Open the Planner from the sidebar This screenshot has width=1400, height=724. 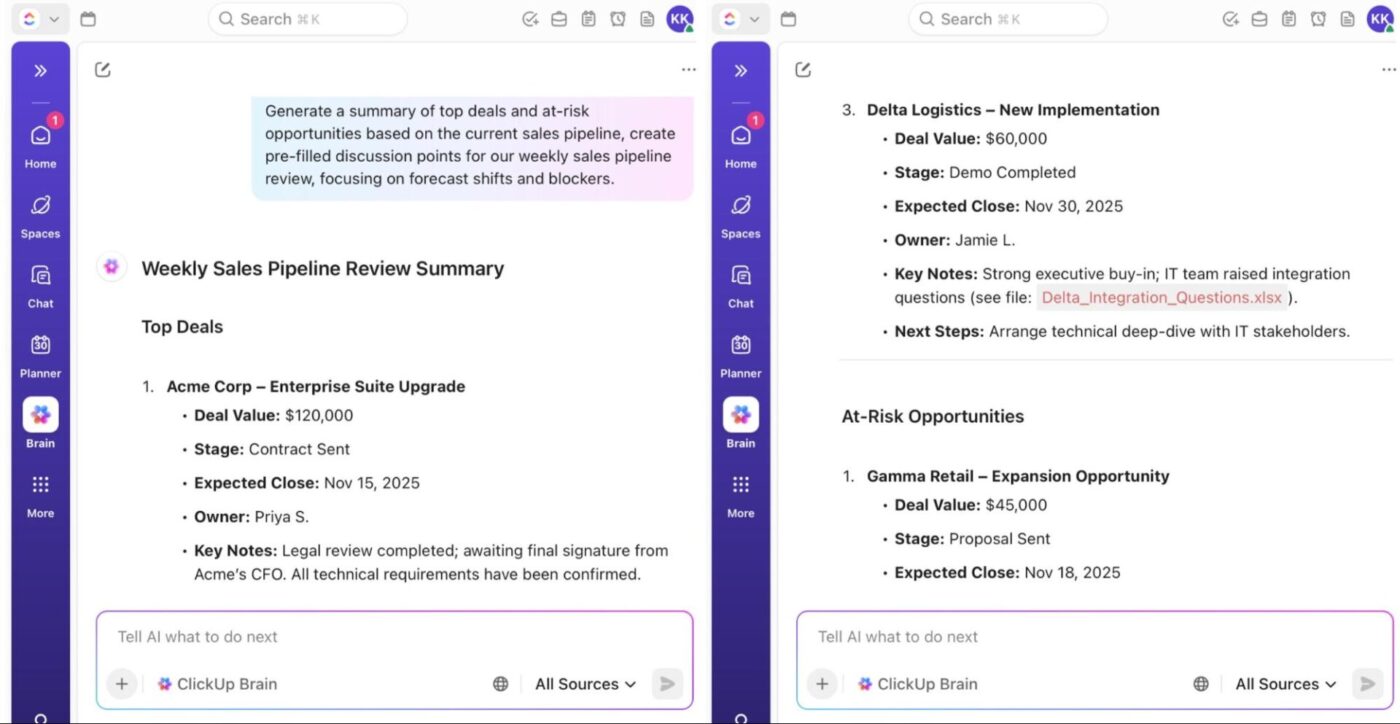tap(40, 351)
